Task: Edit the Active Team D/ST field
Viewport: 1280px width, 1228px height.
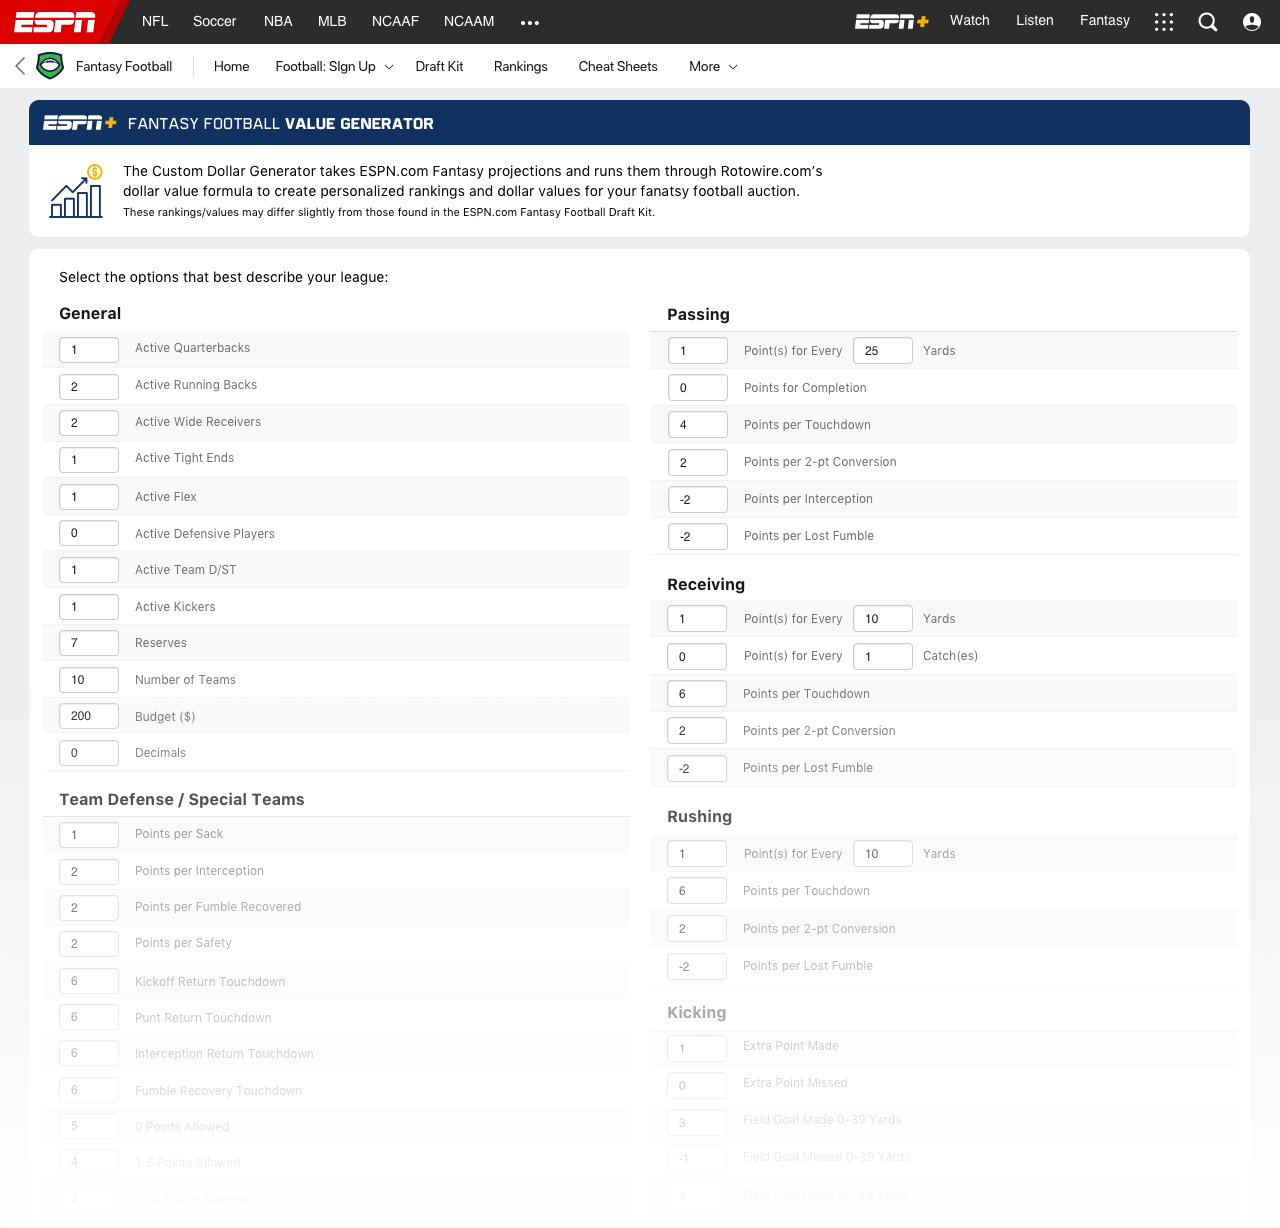Action: click(89, 570)
